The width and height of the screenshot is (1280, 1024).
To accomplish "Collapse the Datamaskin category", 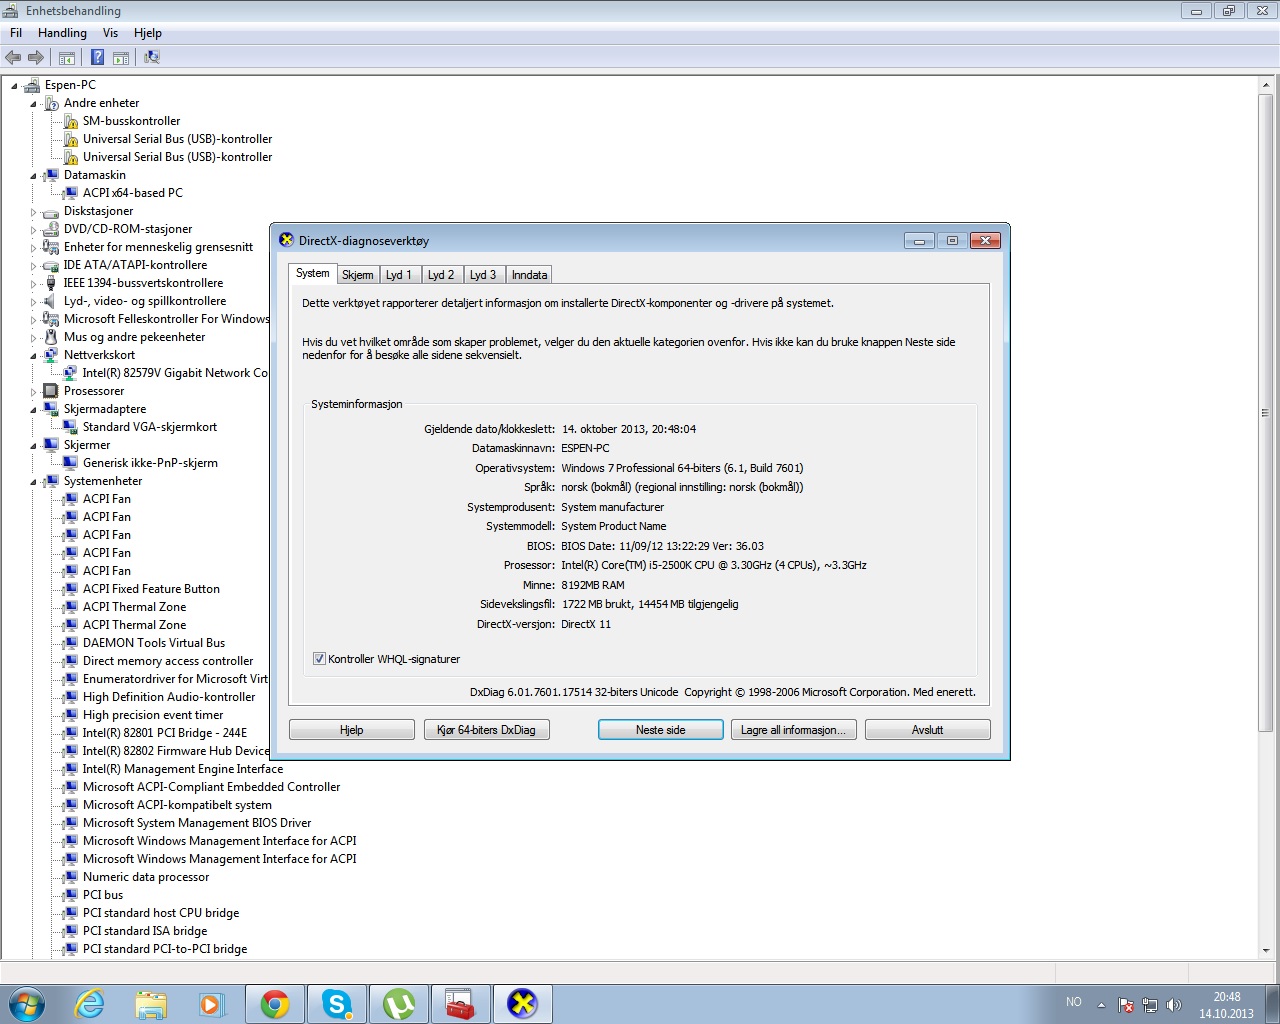I will (x=33, y=175).
